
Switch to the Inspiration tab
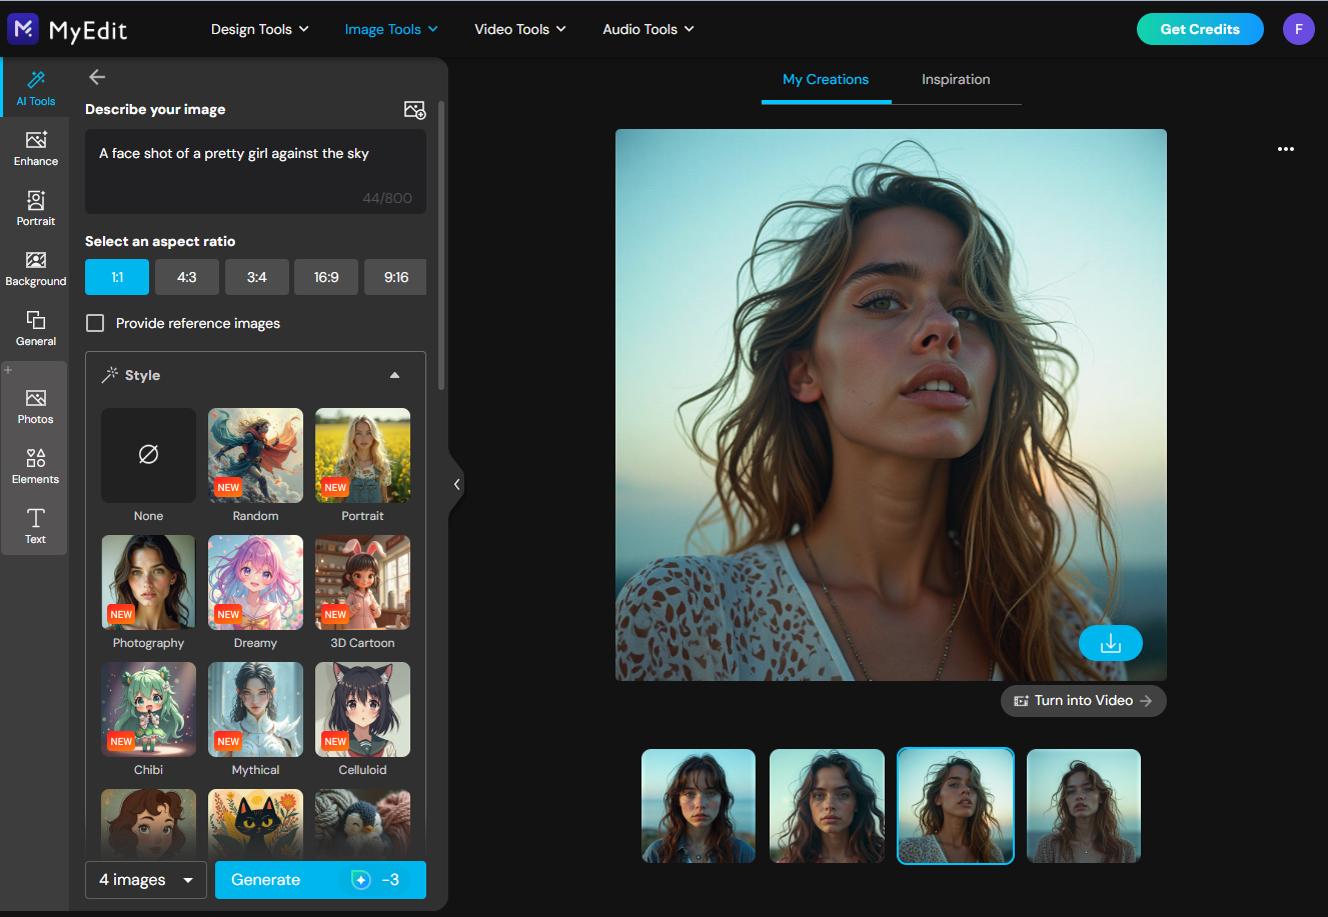955,79
